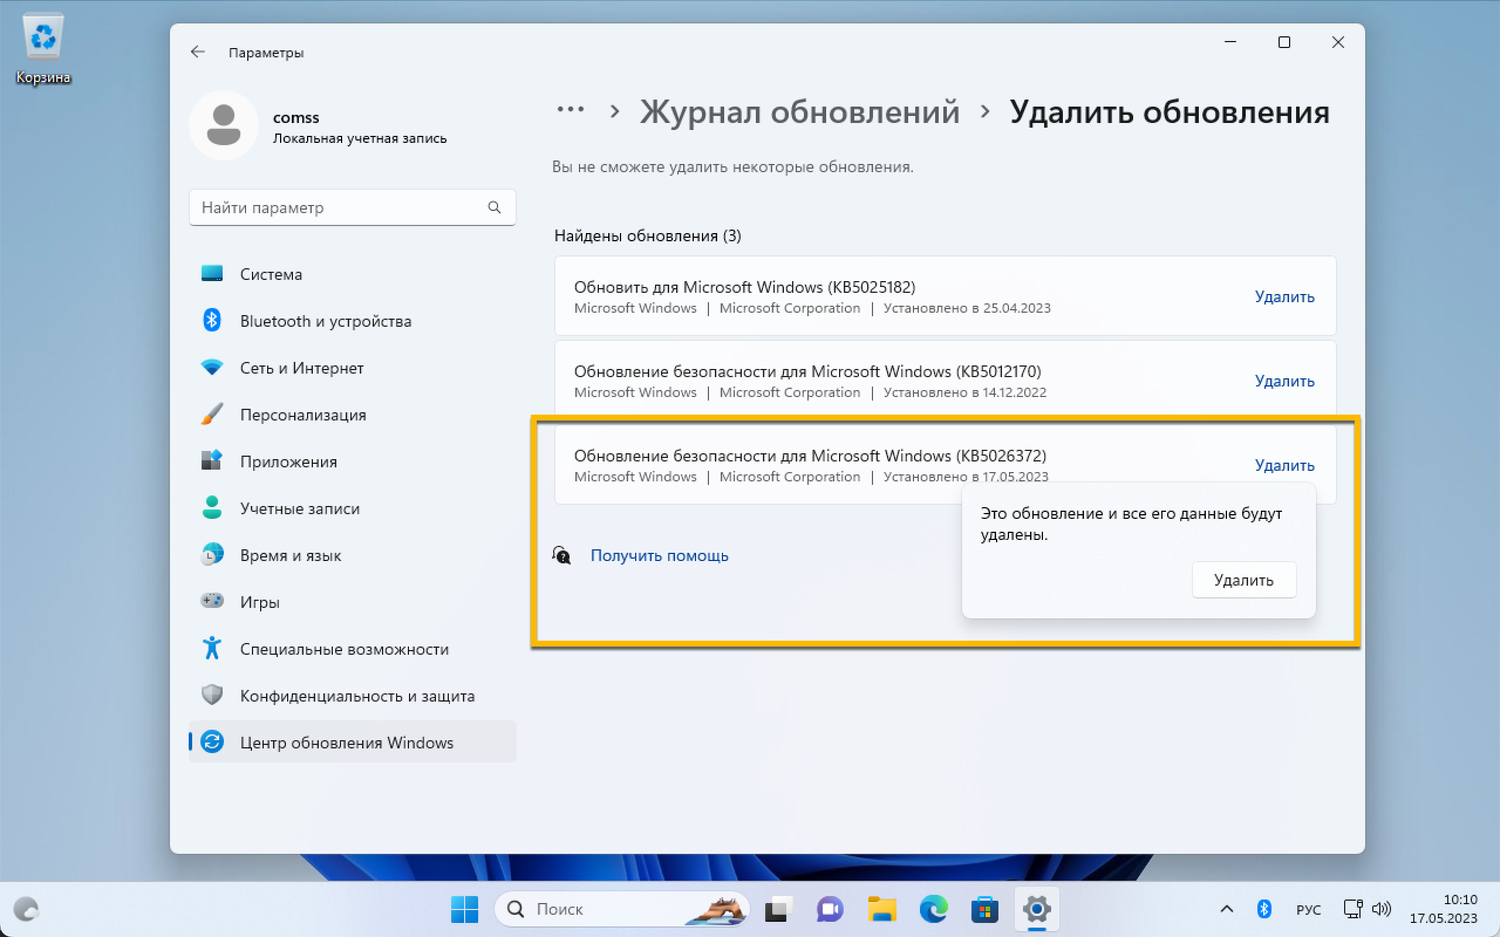Open the Система settings icon

[x=212, y=274]
